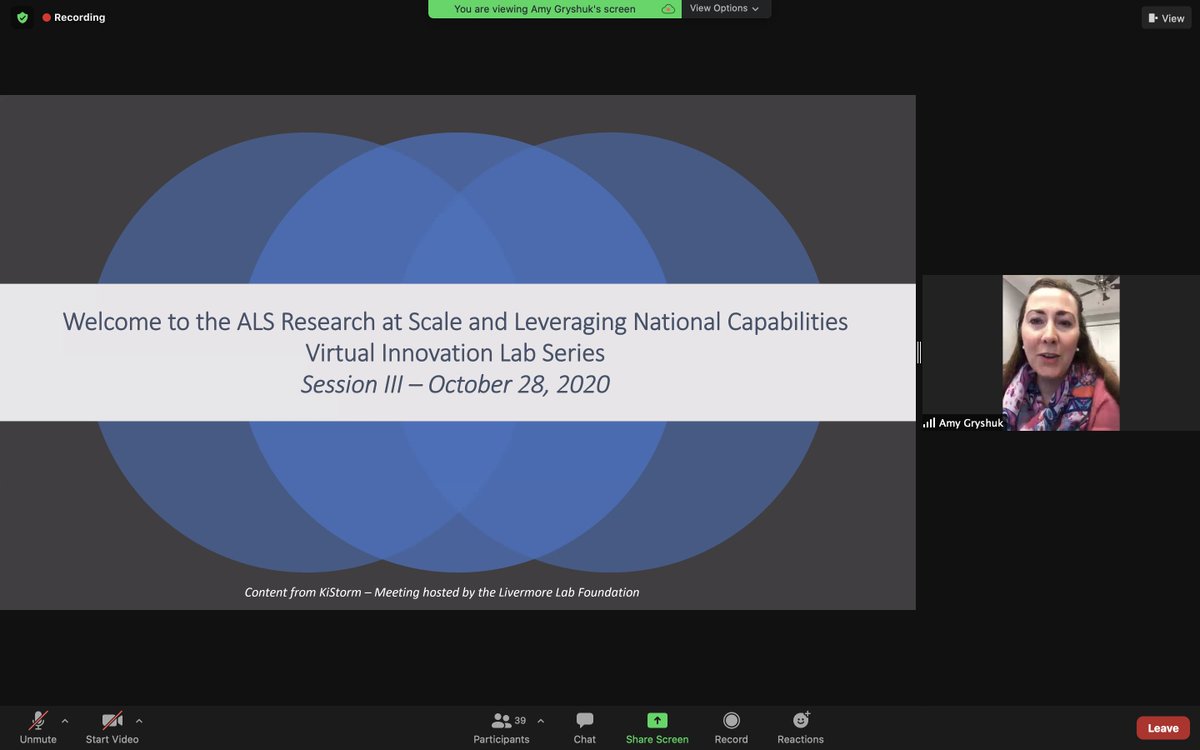Click the 'Session III – October 28, 2020' text
This screenshot has width=1200, height=750.
455,385
